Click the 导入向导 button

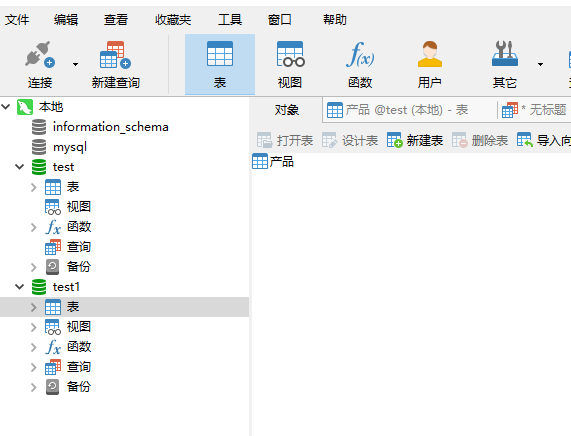pos(544,140)
